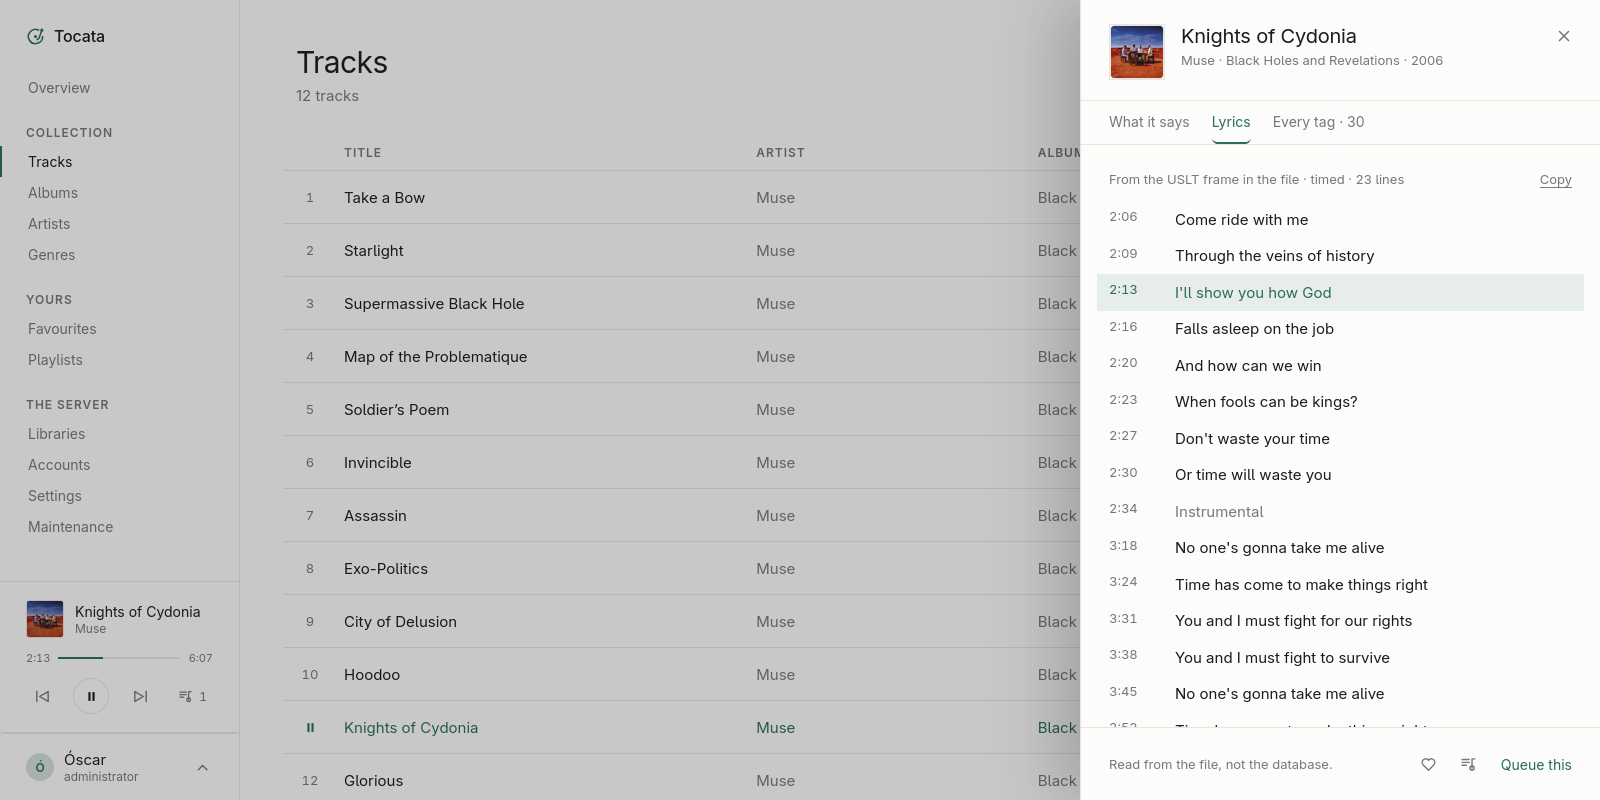Viewport: 1600px width, 800px height.
Task: Add to queue using the panel's queue icon
Action: [1468, 764]
